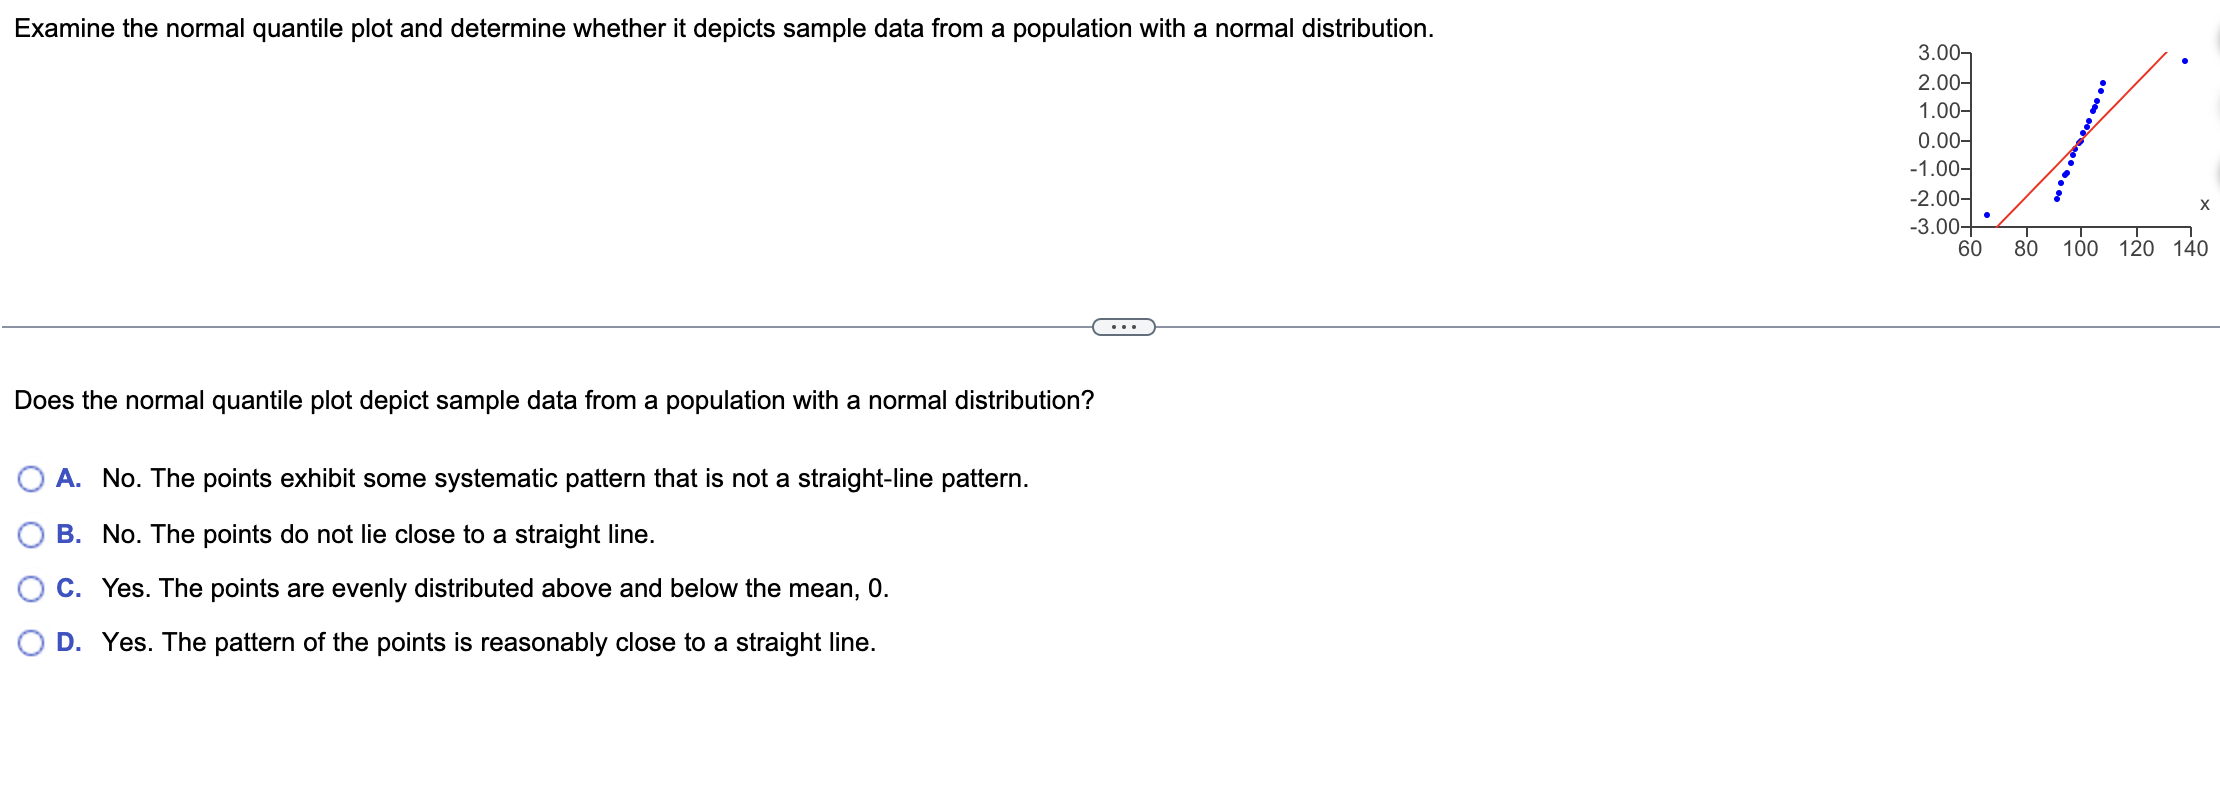Viewport: 2220px width, 792px height.
Task: Click the topmost point near 2.00
Action: (2102, 82)
